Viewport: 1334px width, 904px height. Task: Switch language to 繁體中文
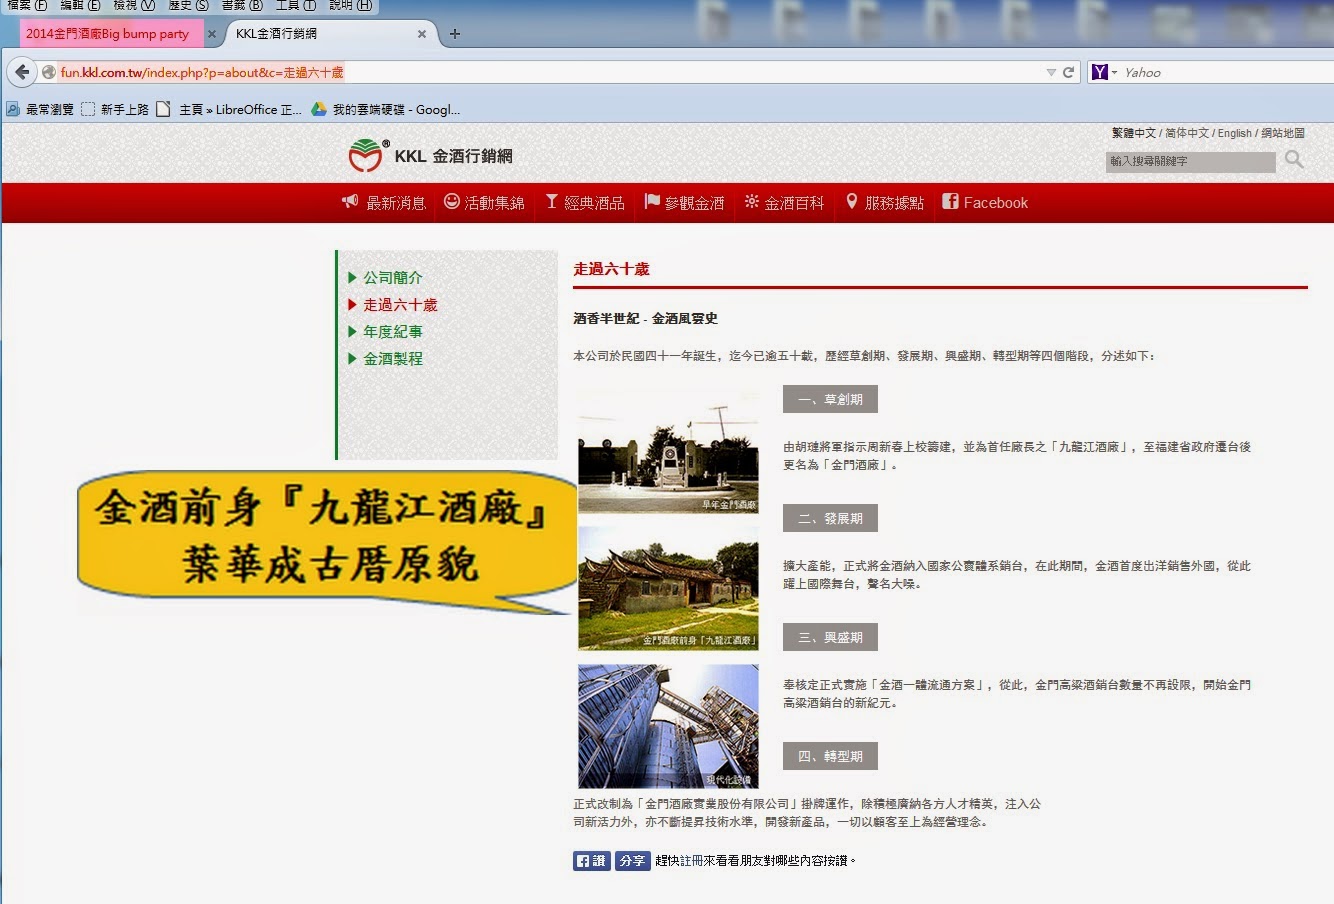click(1133, 133)
